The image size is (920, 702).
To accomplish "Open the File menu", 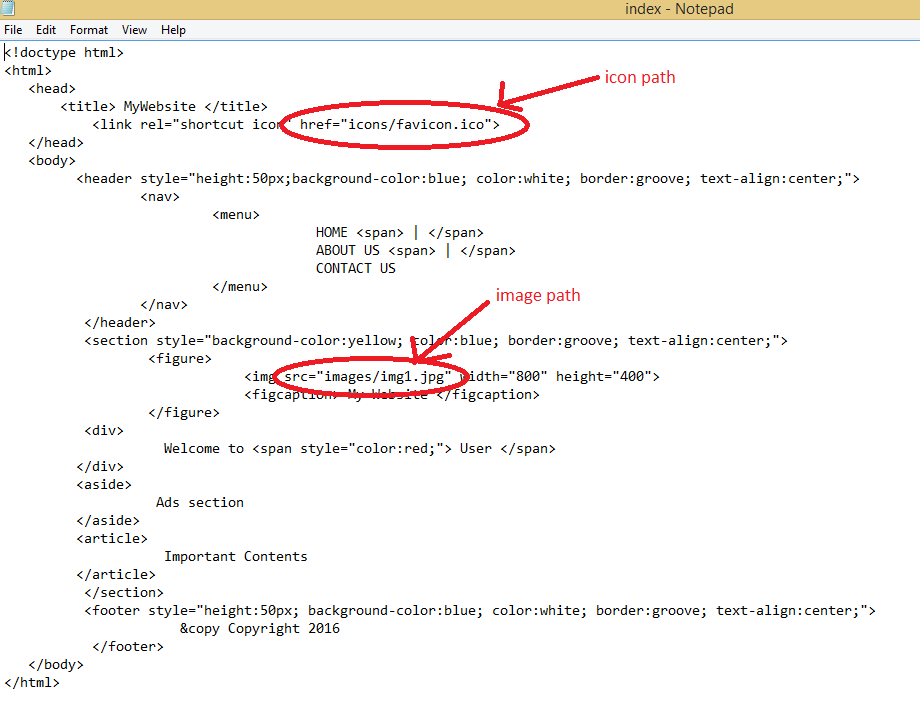I will pyautogui.click(x=13, y=29).
